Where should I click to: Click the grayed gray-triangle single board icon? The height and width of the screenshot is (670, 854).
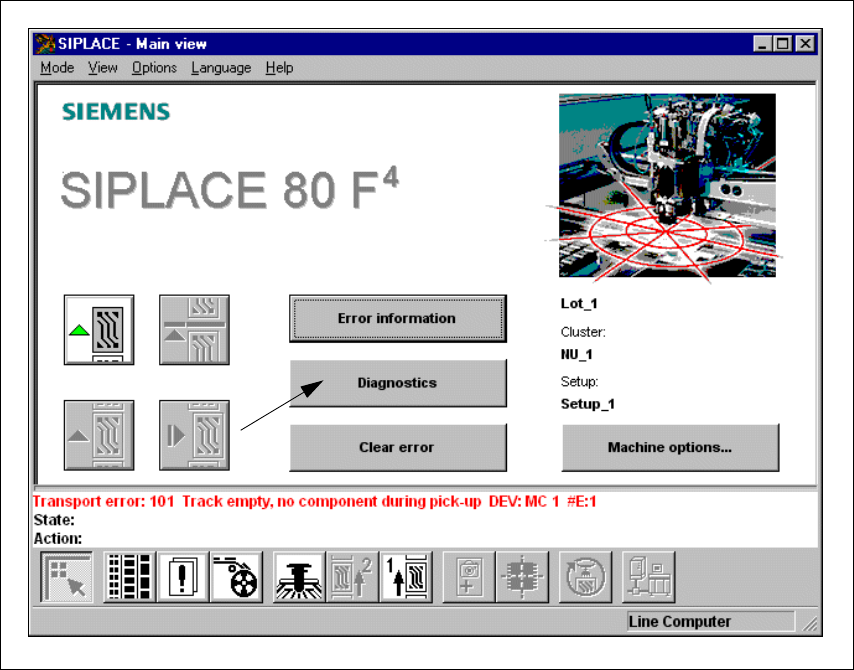(x=99, y=435)
